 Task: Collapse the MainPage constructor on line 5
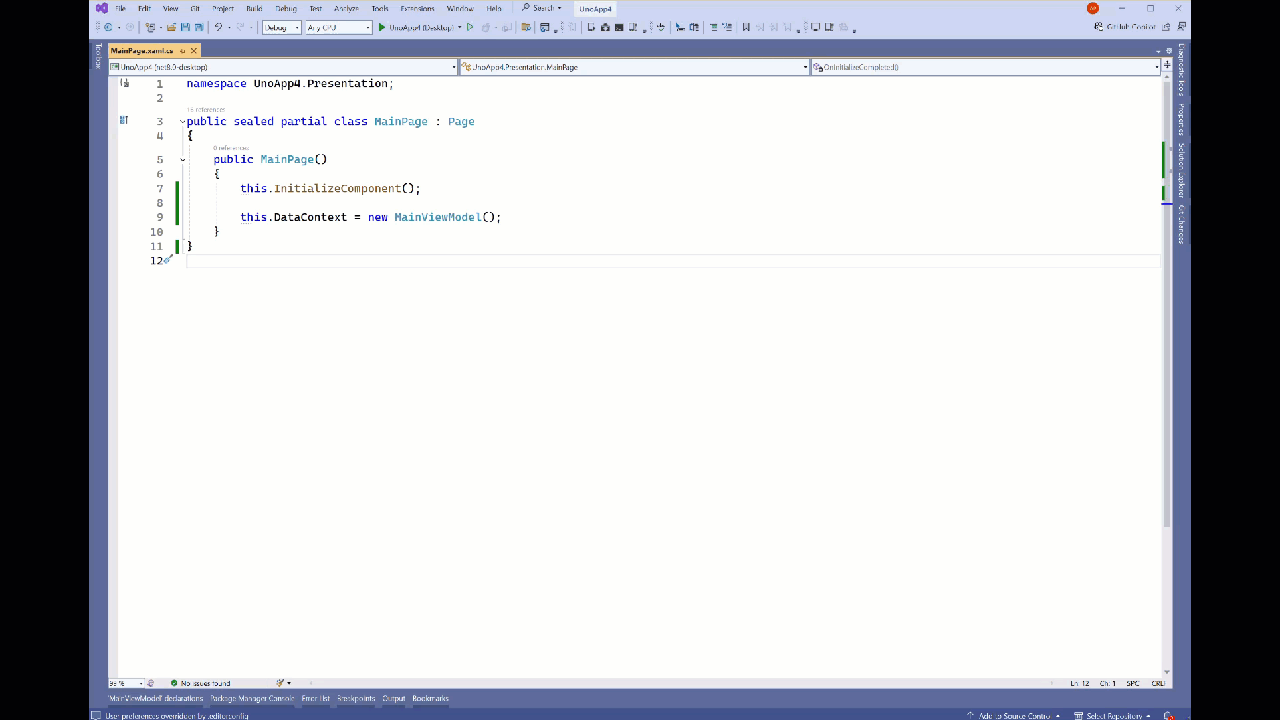click(x=181, y=159)
